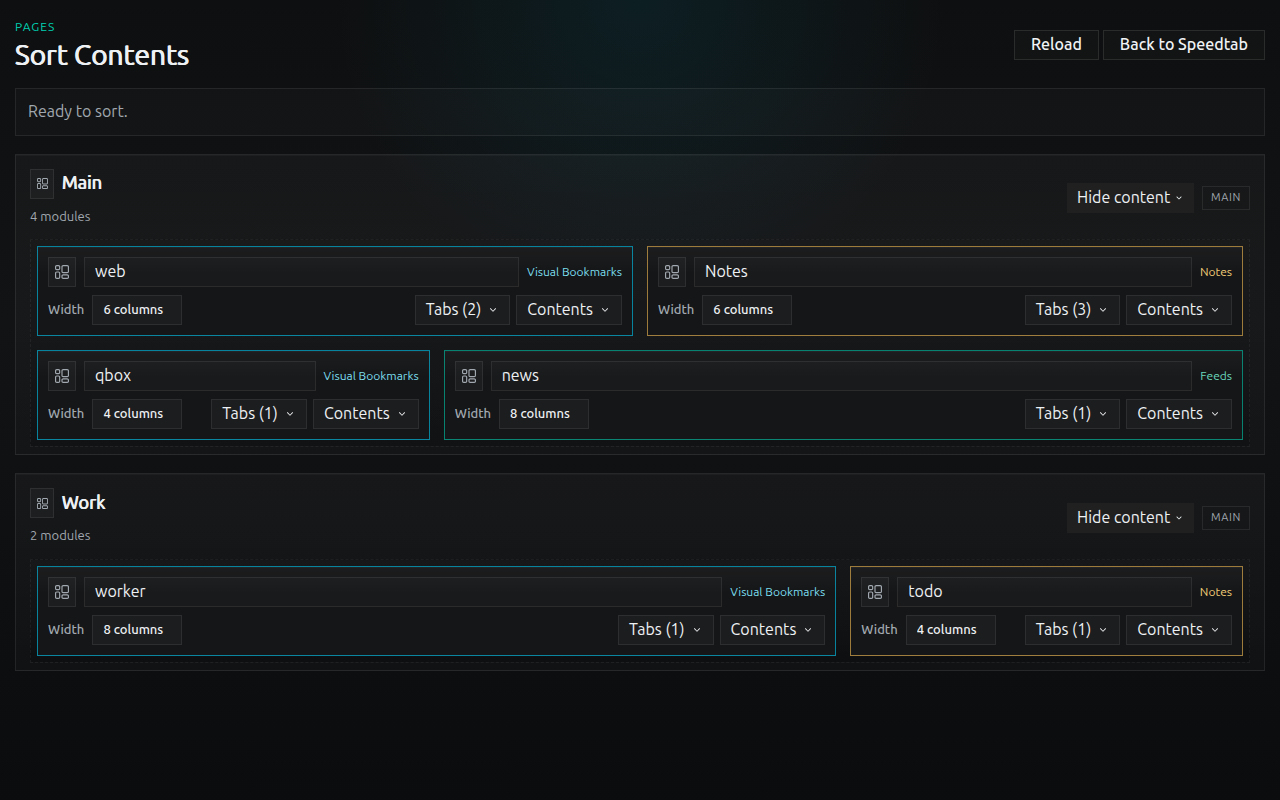
Task: Expand Contents dropdown of Notes module
Action: click(1179, 310)
